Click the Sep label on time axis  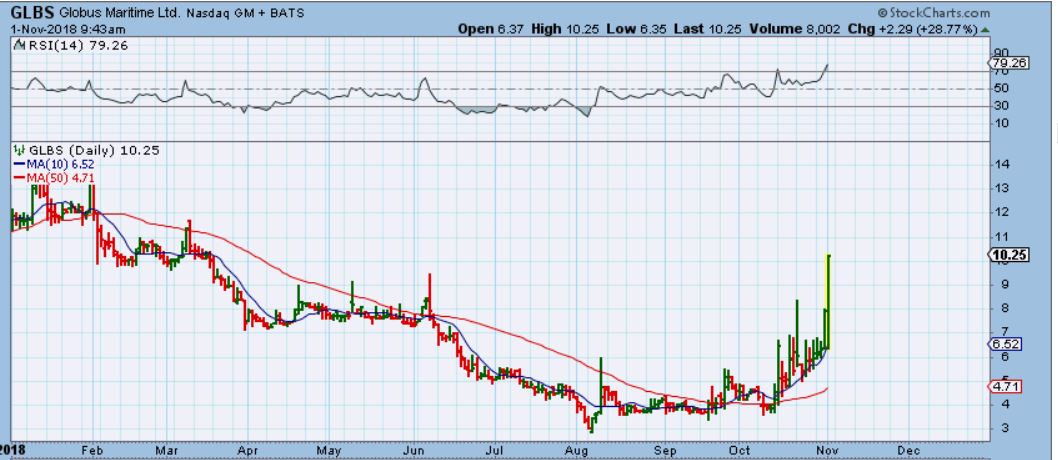point(666,451)
